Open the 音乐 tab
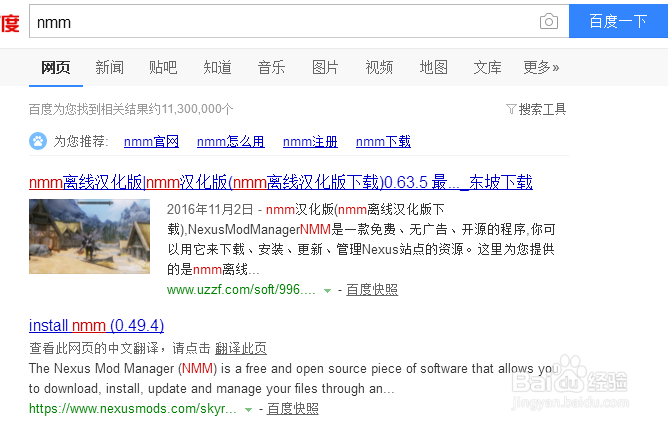 click(271, 67)
